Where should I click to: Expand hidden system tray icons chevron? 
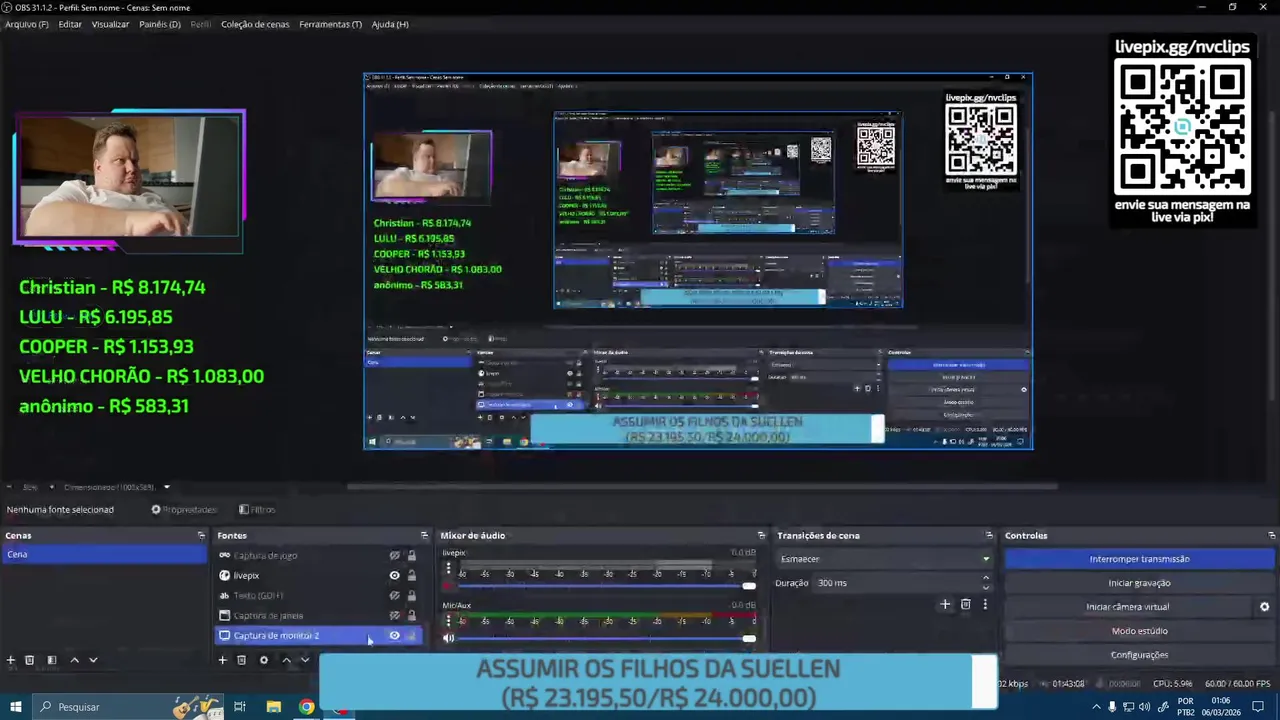[x=1096, y=707]
